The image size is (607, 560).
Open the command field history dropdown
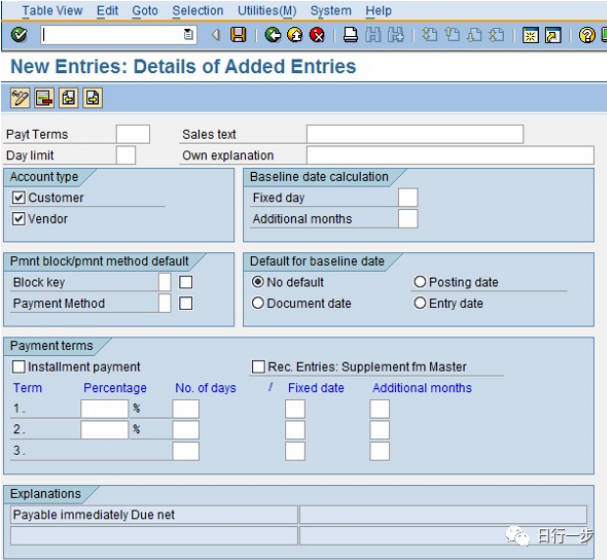coord(188,35)
